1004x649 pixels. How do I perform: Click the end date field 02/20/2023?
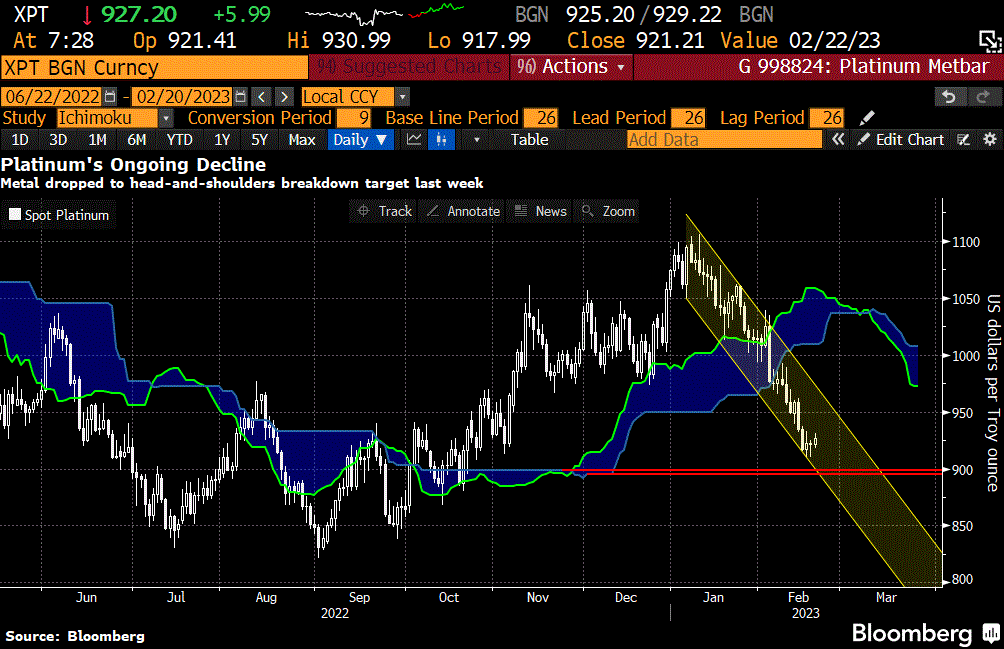click(183, 97)
